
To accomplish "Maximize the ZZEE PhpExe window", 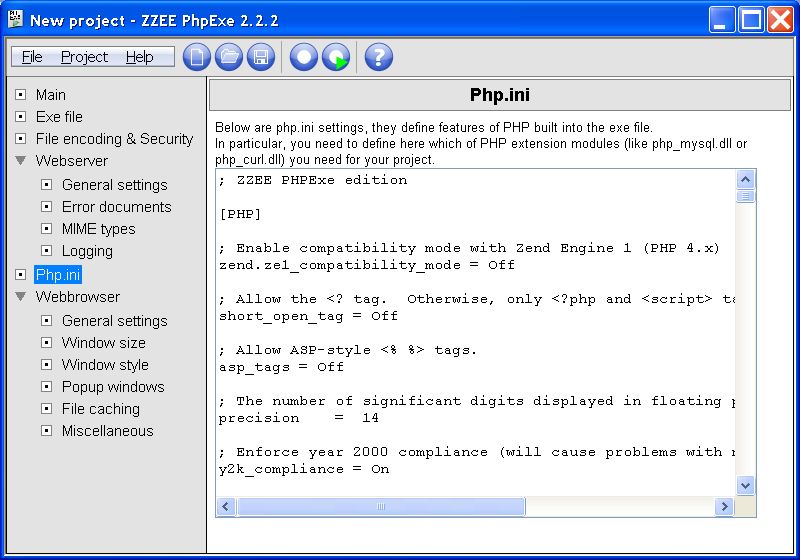I will tap(751, 19).
